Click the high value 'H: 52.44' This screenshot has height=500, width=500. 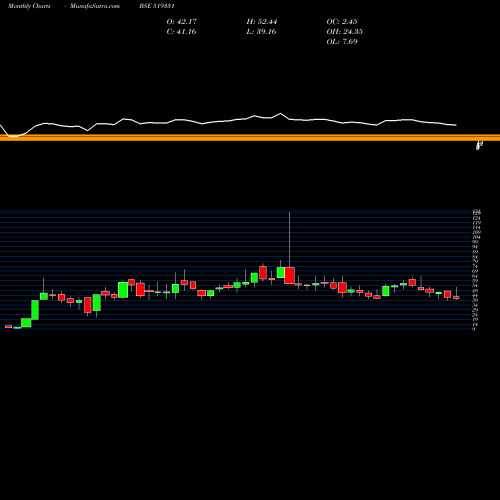click(262, 22)
